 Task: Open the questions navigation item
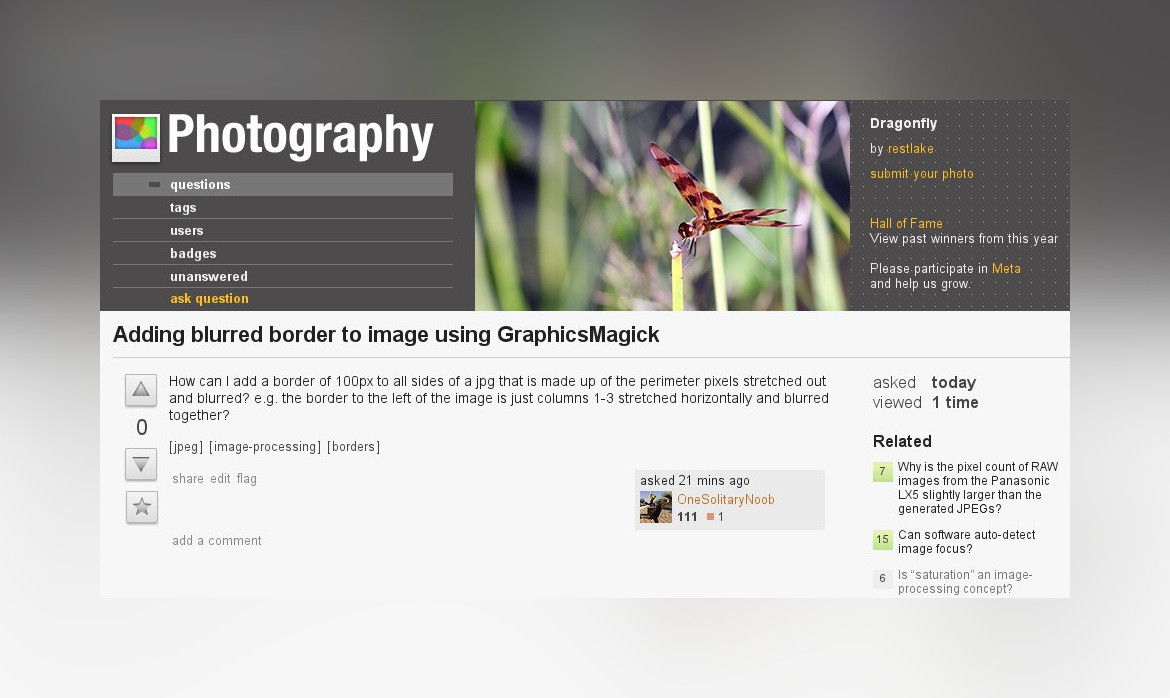coord(283,184)
